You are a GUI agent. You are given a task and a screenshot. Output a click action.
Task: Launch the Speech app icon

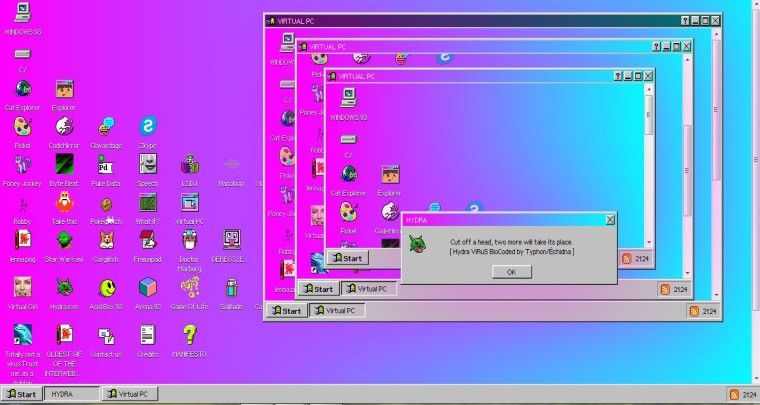coord(148,165)
